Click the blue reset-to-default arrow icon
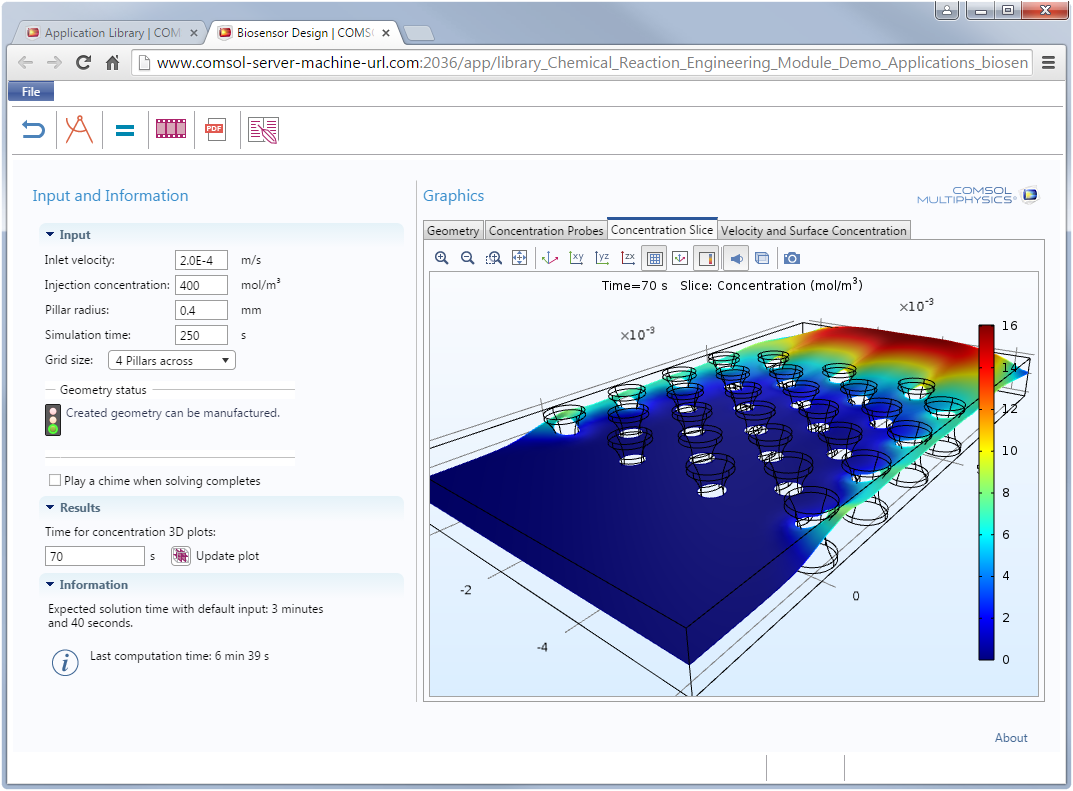The height and width of the screenshot is (791, 1073). coord(33,129)
